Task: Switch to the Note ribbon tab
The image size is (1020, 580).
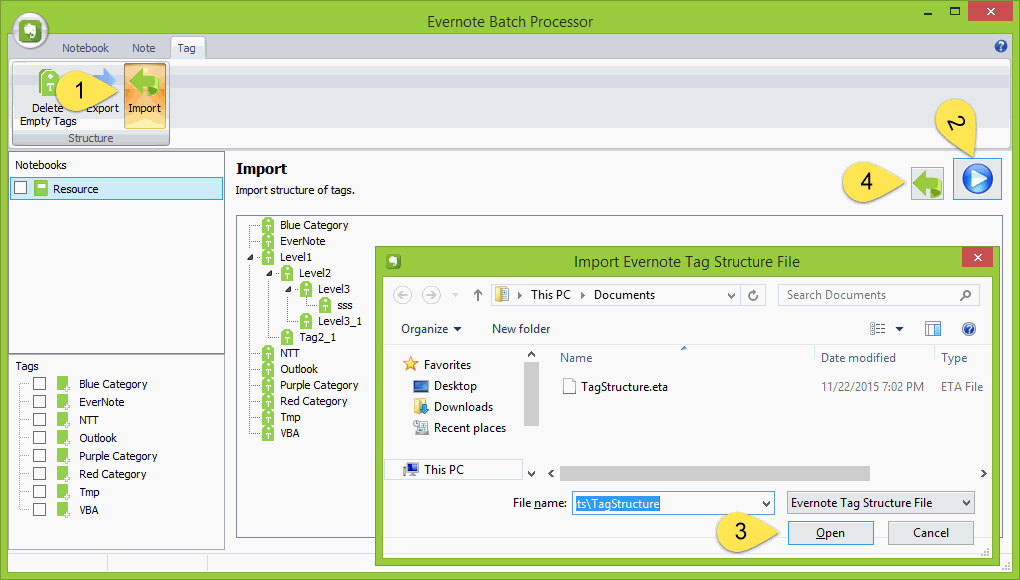Action: coord(144,48)
